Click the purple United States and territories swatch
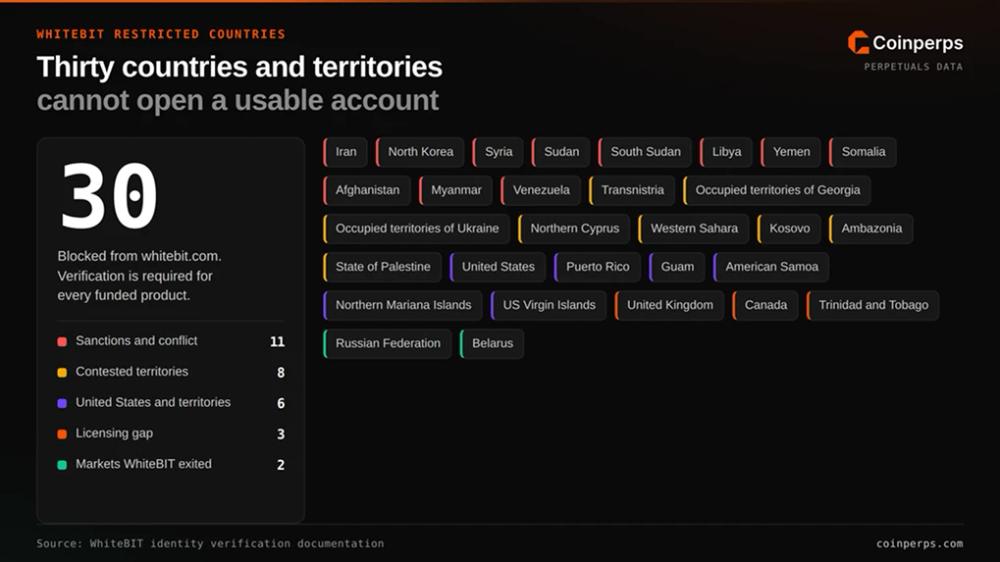Viewport: 1000px width, 562px height. [62, 403]
